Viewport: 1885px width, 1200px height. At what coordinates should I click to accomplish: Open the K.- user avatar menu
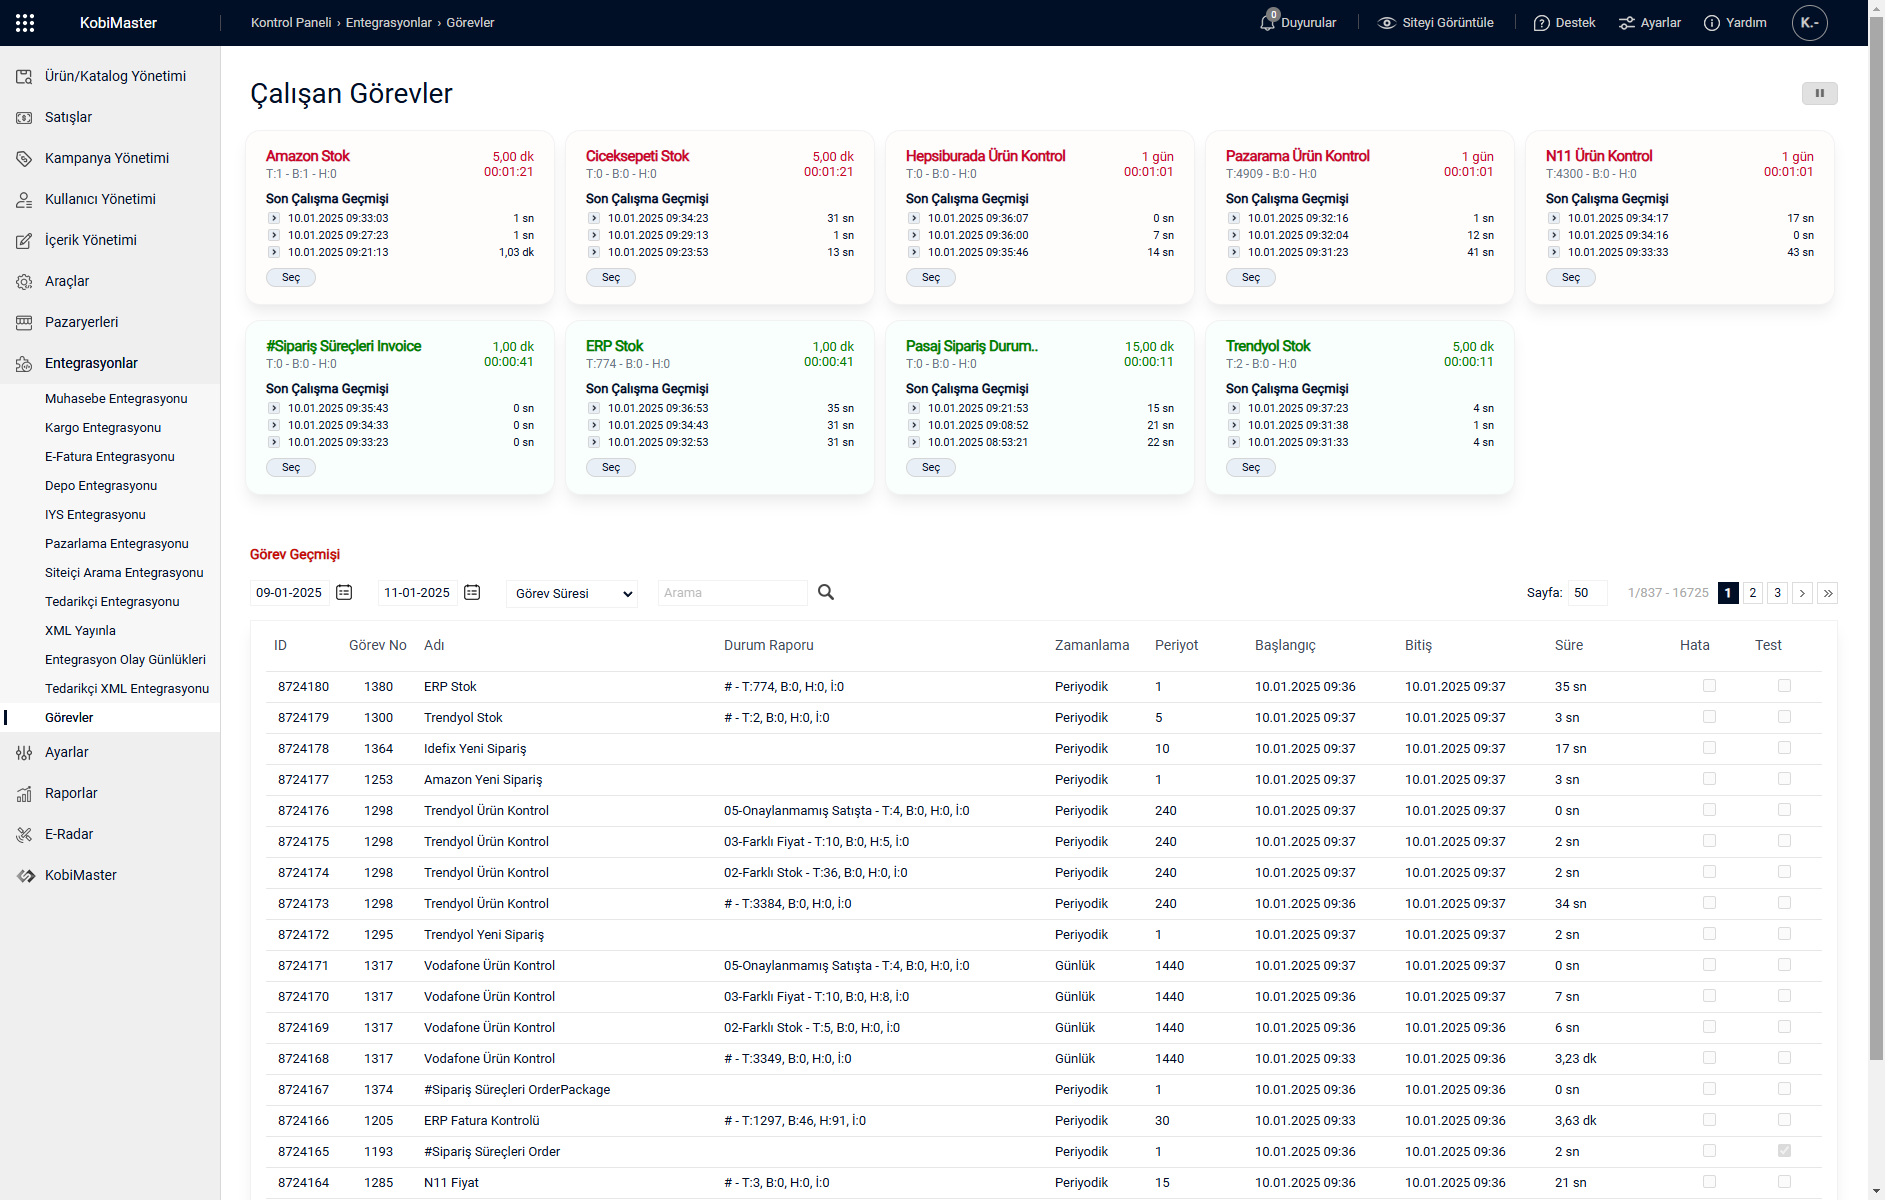click(1810, 23)
